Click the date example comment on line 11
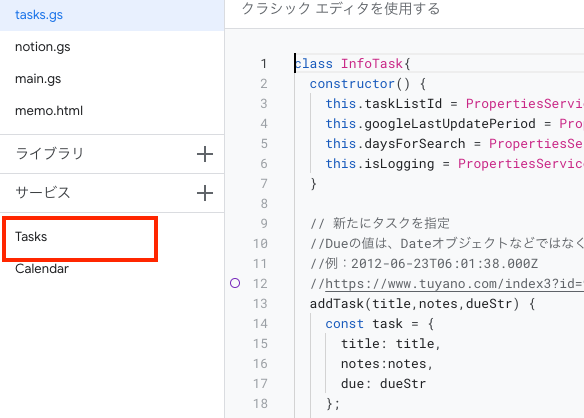 tap(424, 264)
